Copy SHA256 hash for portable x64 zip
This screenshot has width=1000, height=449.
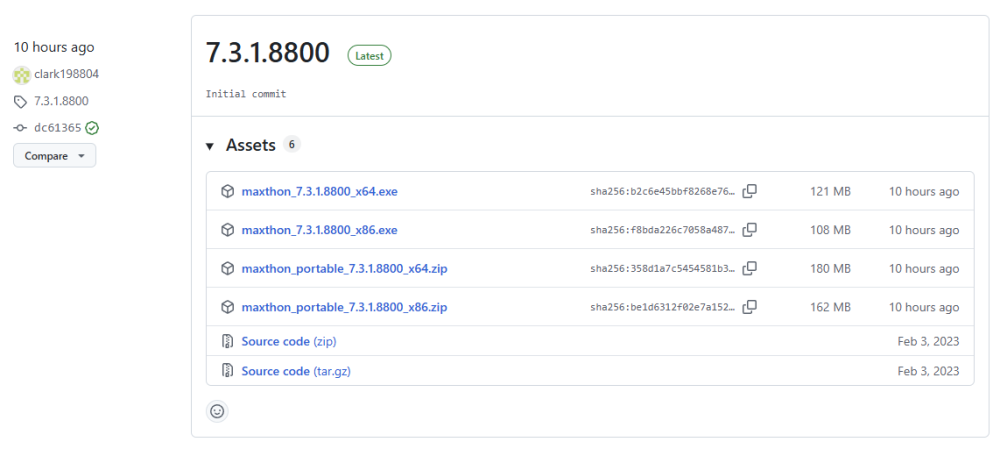click(749, 268)
